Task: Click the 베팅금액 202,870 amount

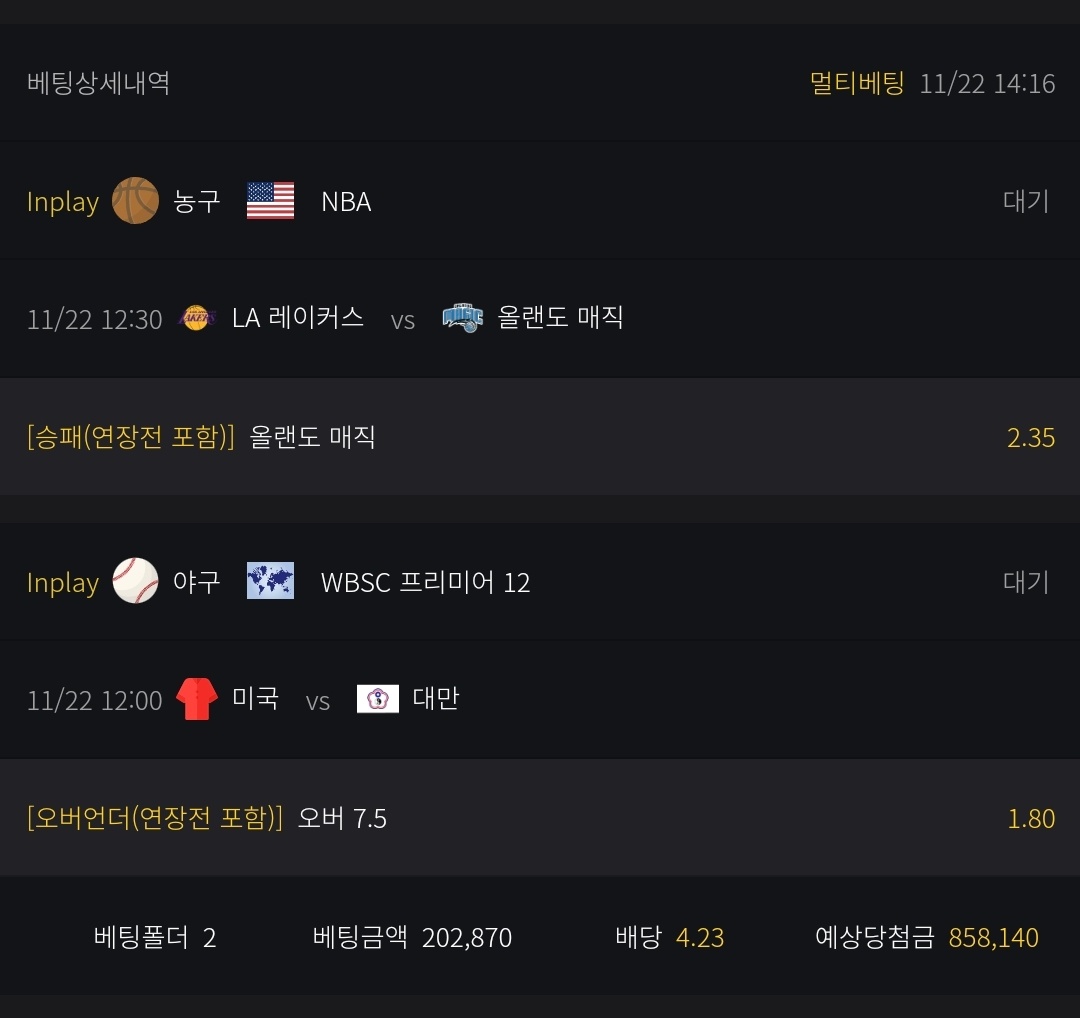Action: coord(466,938)
